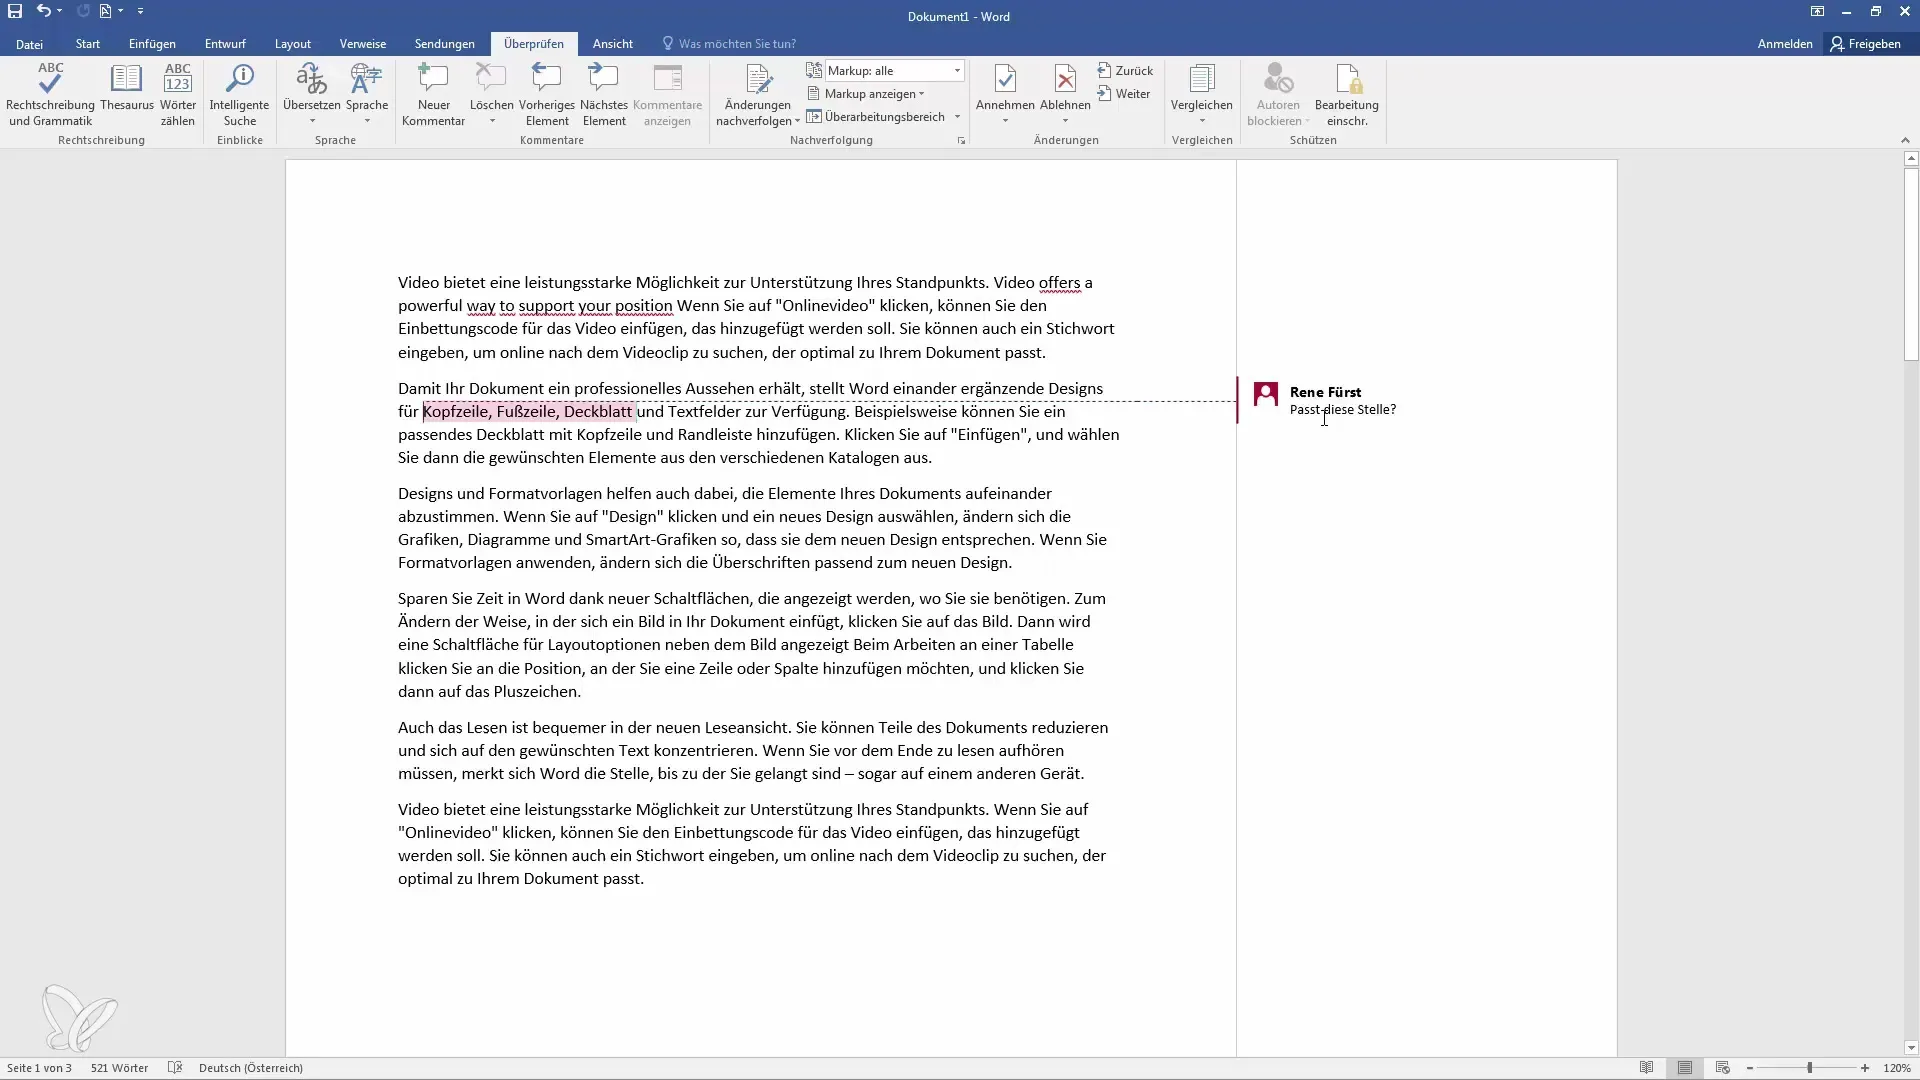Launch Intelligente Suche

coord(239,95)
